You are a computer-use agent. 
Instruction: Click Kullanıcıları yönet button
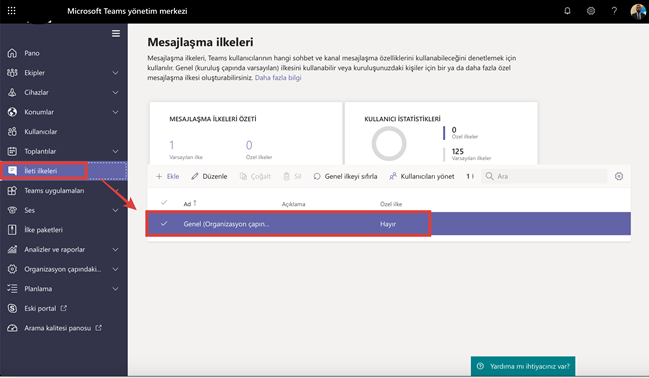click(421, 176)
